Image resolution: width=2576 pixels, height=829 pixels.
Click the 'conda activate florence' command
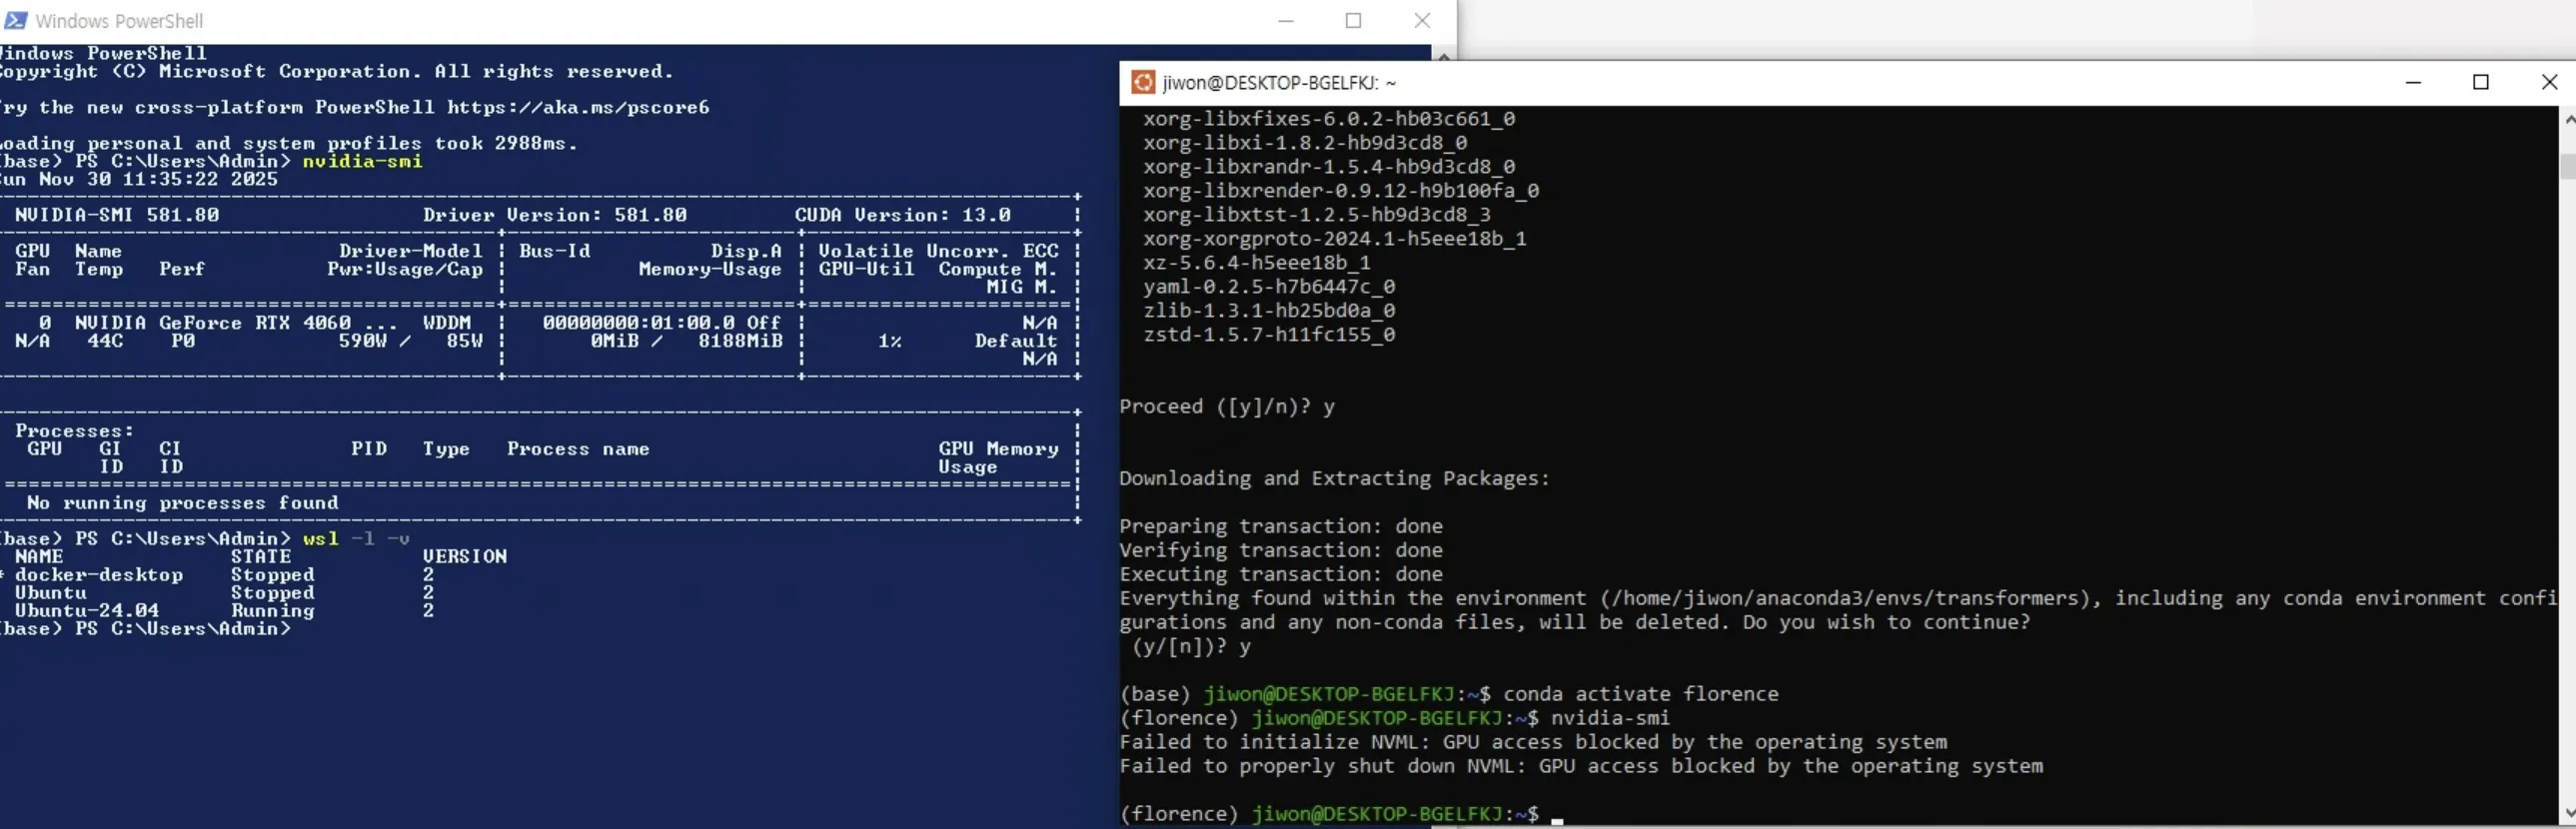(x=1641, y=695)
